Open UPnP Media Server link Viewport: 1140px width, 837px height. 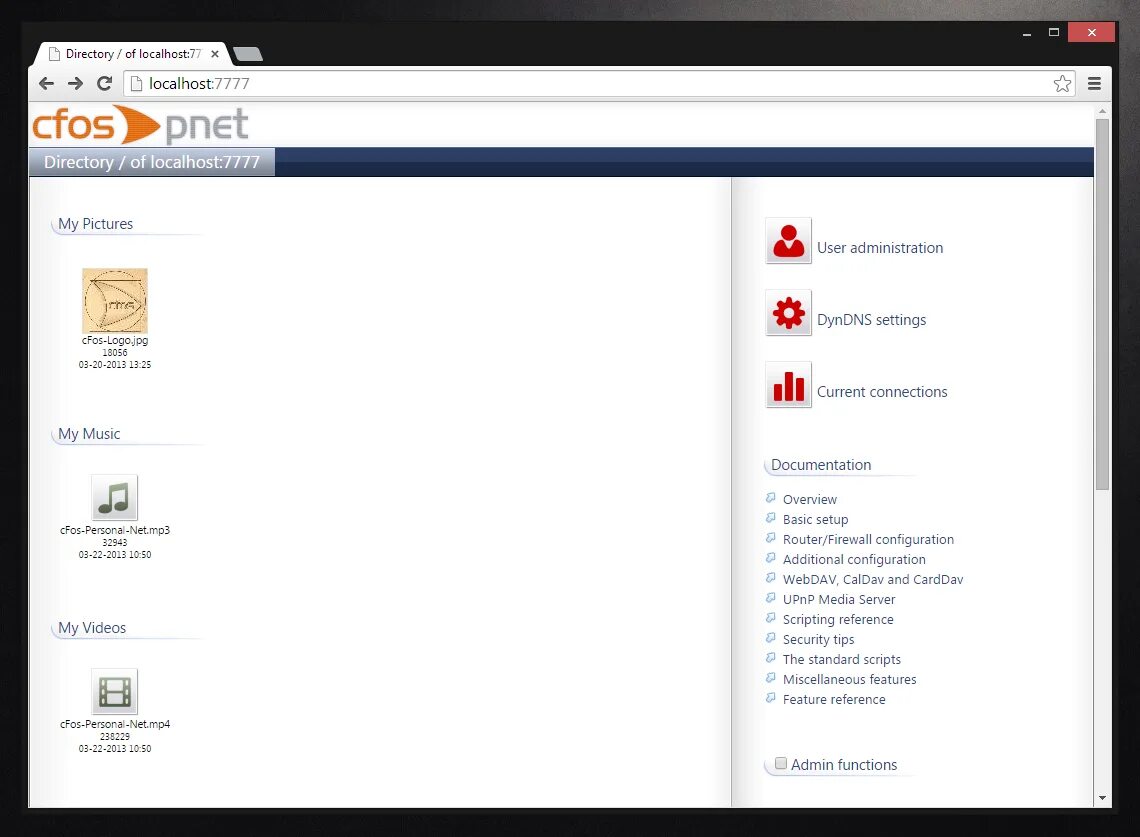839,599
